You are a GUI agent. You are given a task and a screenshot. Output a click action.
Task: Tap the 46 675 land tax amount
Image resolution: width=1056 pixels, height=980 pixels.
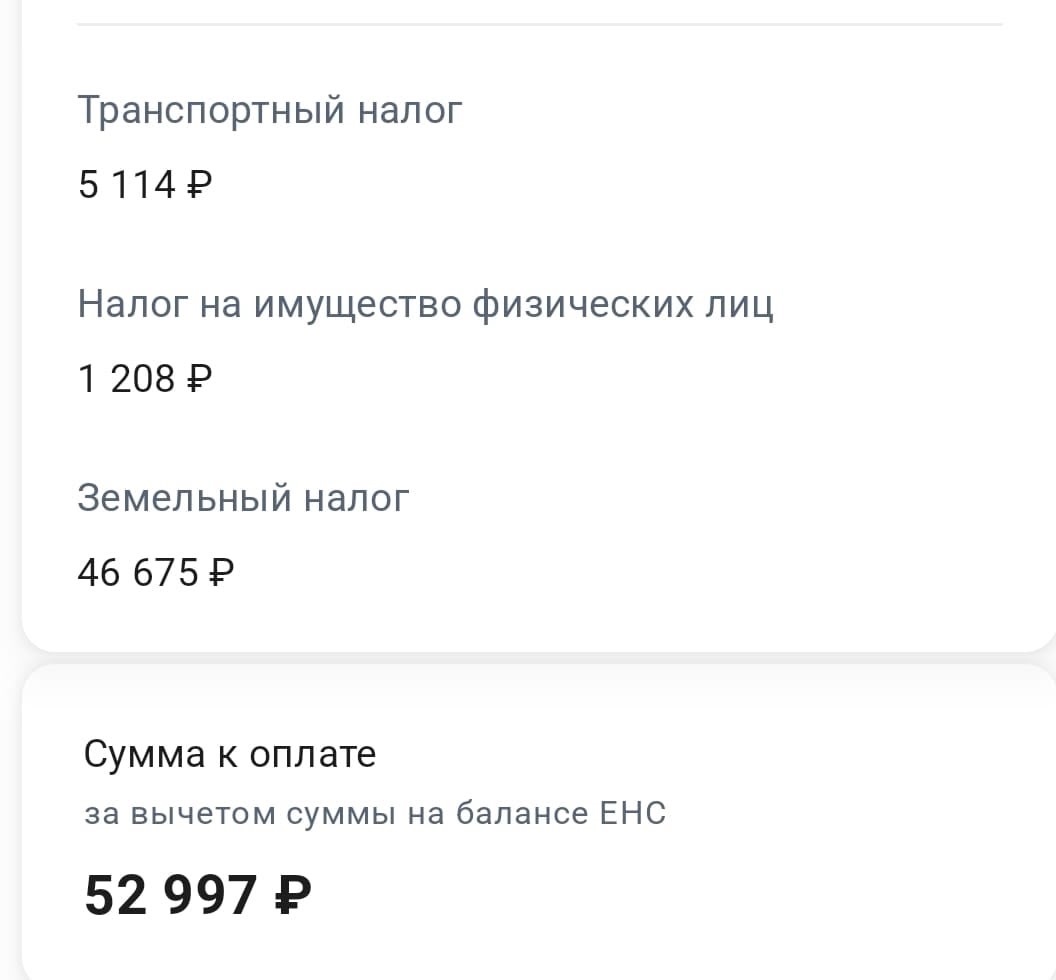click(x=138, y=573)
